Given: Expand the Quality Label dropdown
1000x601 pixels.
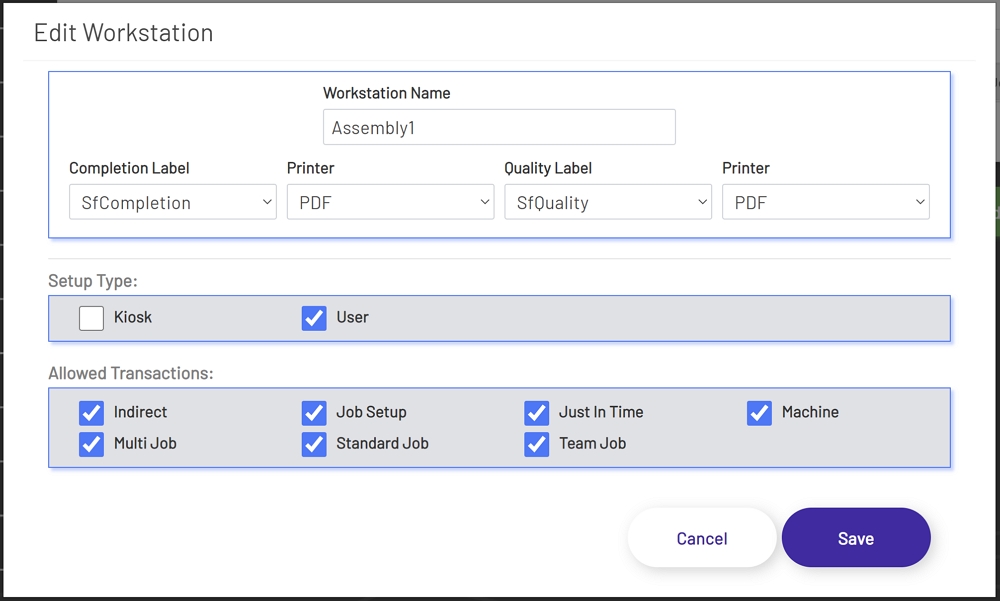Looking at the screenshot, I should 607,202.
